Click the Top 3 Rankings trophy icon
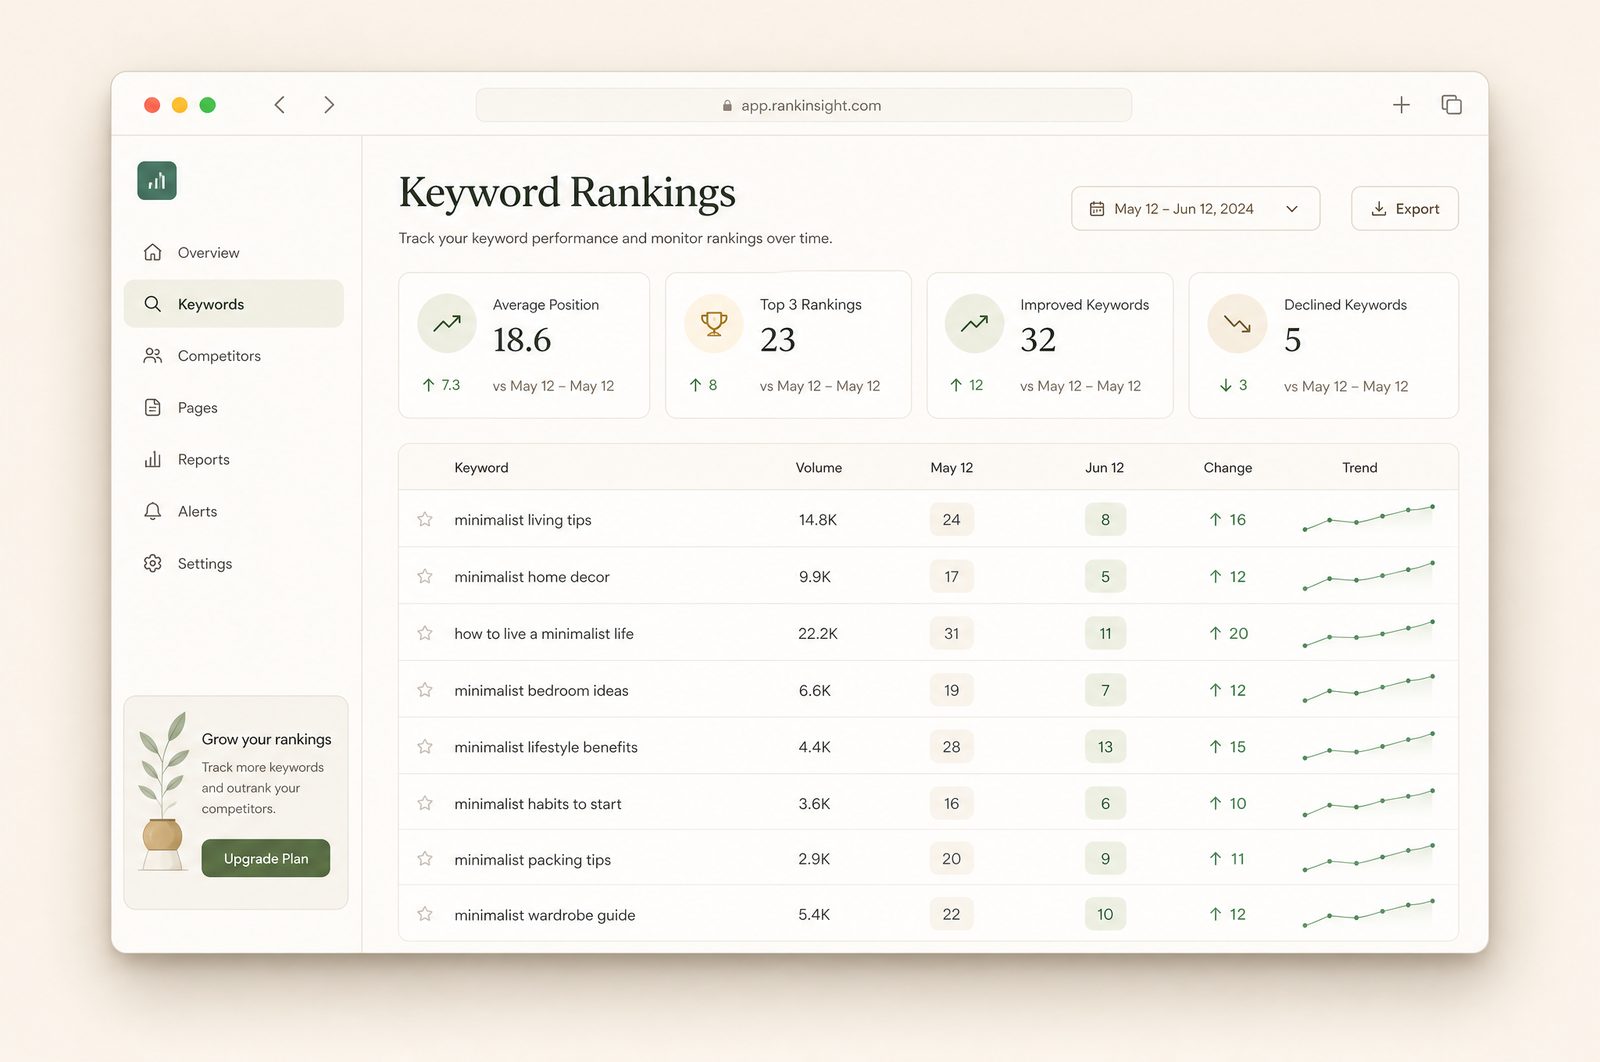Image resolution: width=1600 pixels, height=1062 pixels. [714, 323]
